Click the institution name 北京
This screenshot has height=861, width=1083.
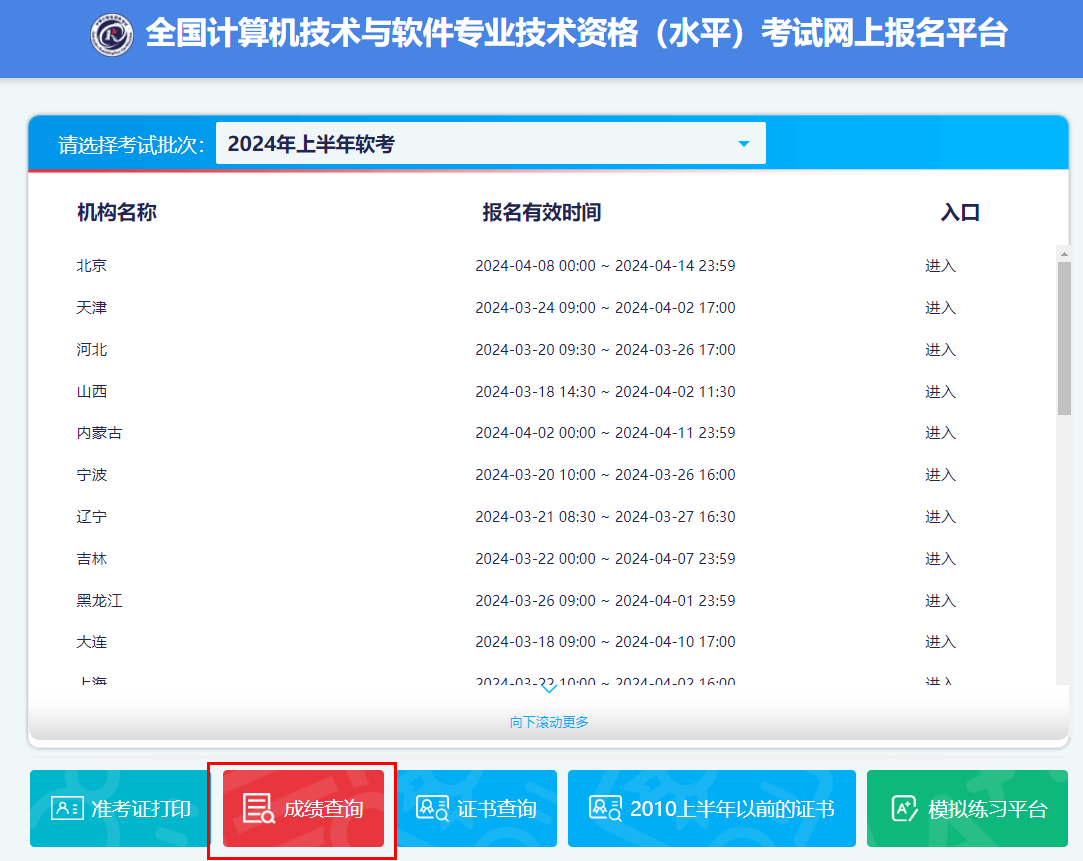pyautogui.click(x=92, y=266)
